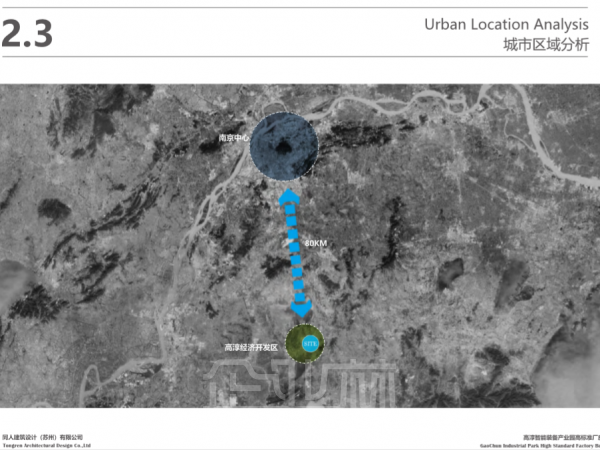Click the downward blue arrowhead

pos(302,308)
